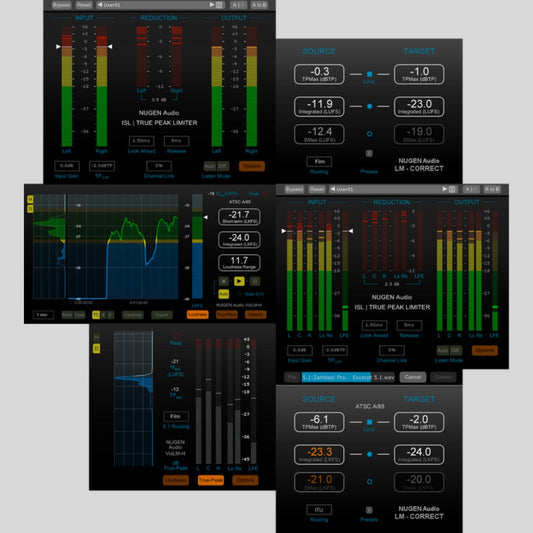Load previous preset in stereo ISL header
This screenshot has height=533, width=533.
(100, 5)
